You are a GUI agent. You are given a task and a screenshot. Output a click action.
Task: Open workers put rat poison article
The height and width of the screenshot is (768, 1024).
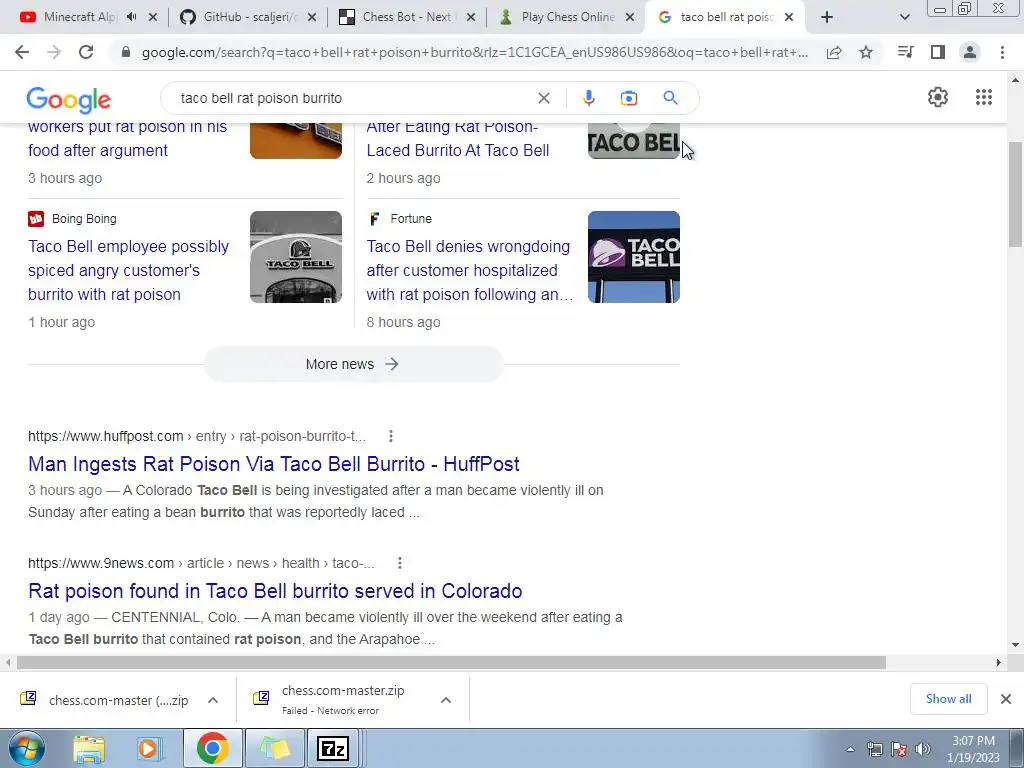[x=127, y=138]
